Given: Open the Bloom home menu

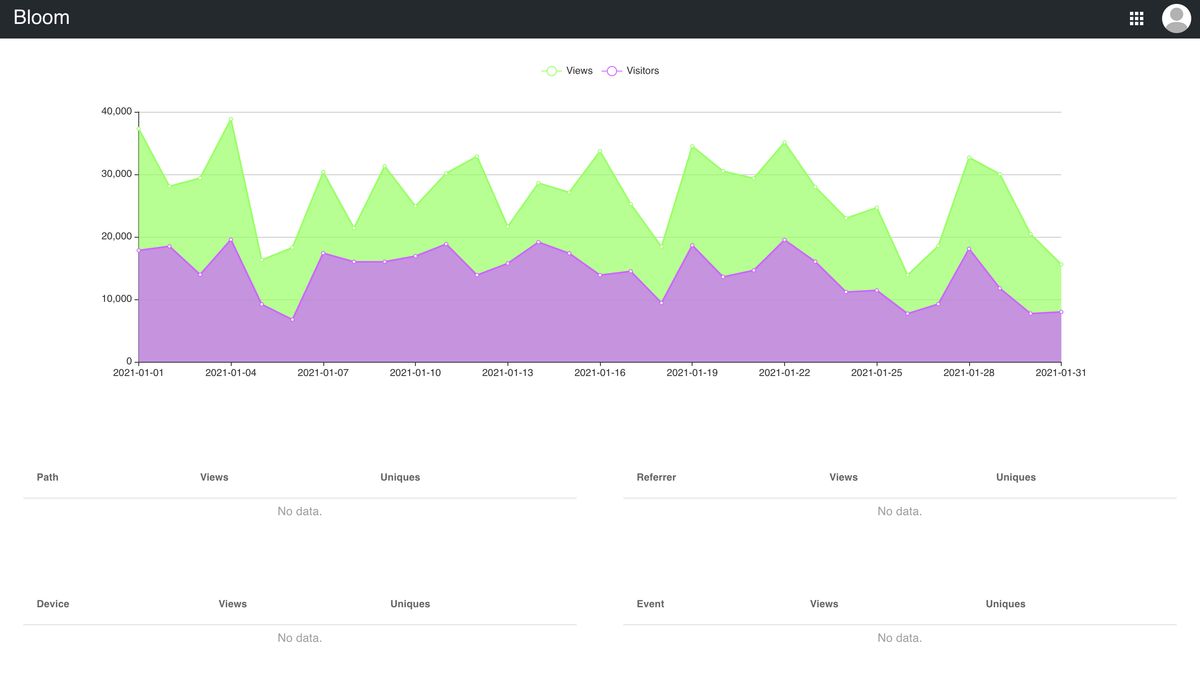Looking at the screenshot, I should click(x=42, y=17).
